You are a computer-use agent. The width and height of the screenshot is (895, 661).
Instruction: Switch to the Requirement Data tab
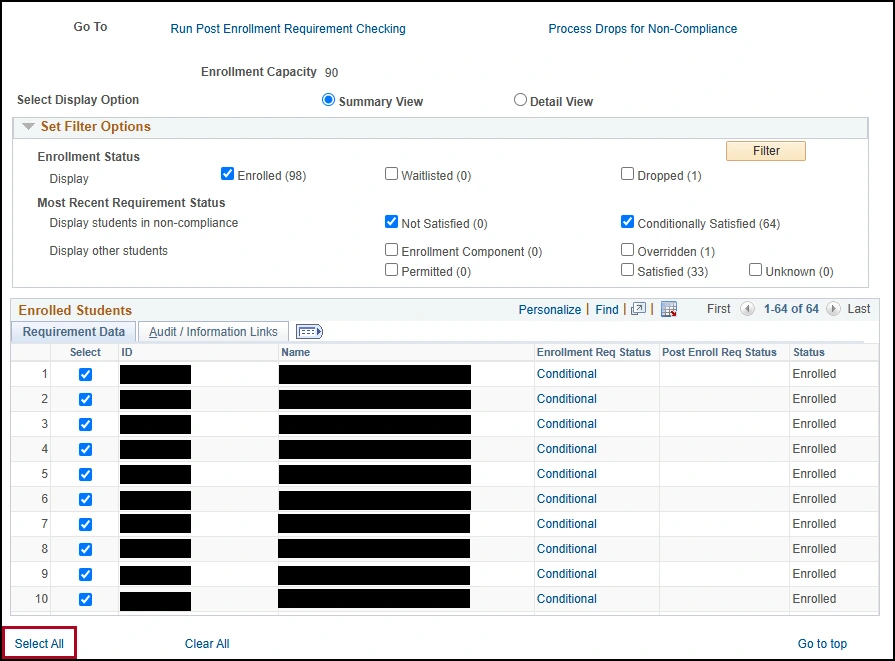pos(73,332)
